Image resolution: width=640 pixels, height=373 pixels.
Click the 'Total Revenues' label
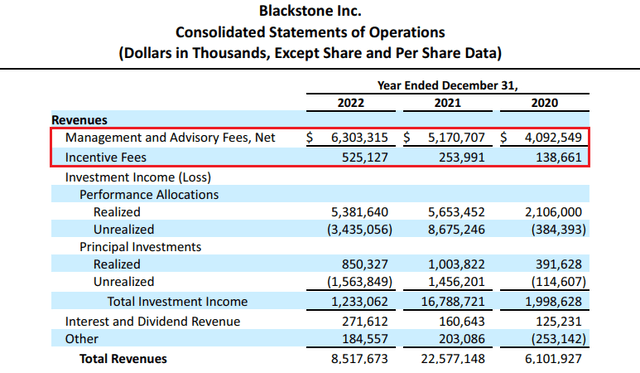(x=123, y=359)
